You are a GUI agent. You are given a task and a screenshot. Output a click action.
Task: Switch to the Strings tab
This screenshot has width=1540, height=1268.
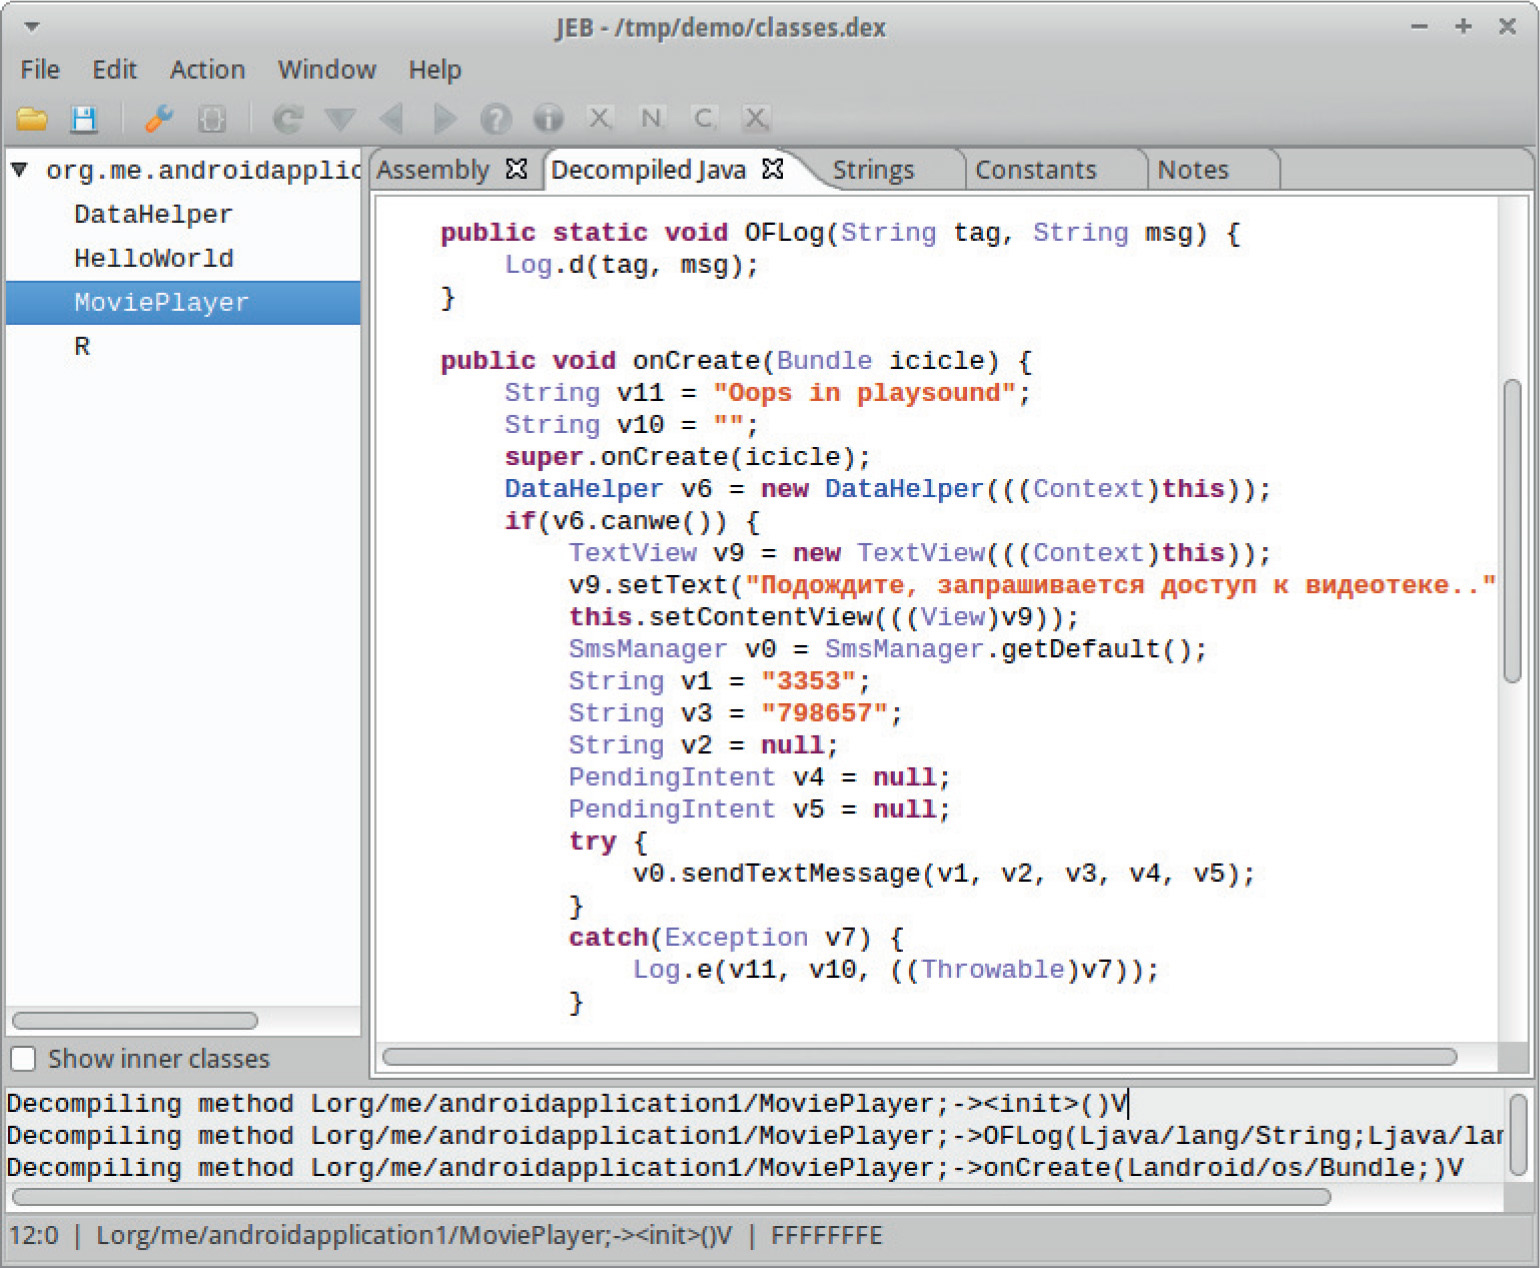[x=873, y=170]
